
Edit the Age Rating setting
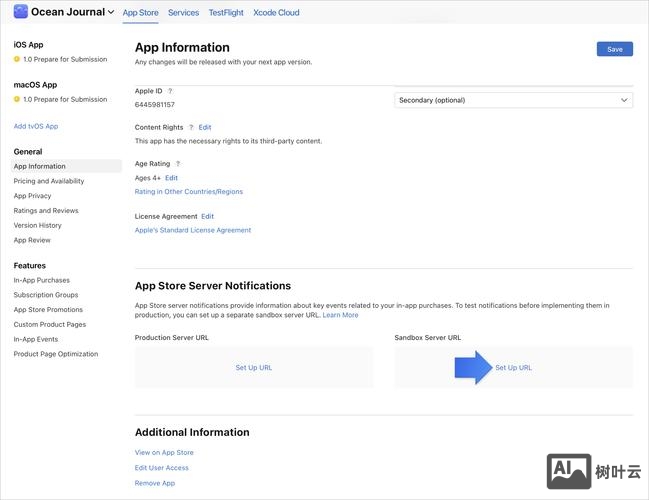tap(171, 177)
